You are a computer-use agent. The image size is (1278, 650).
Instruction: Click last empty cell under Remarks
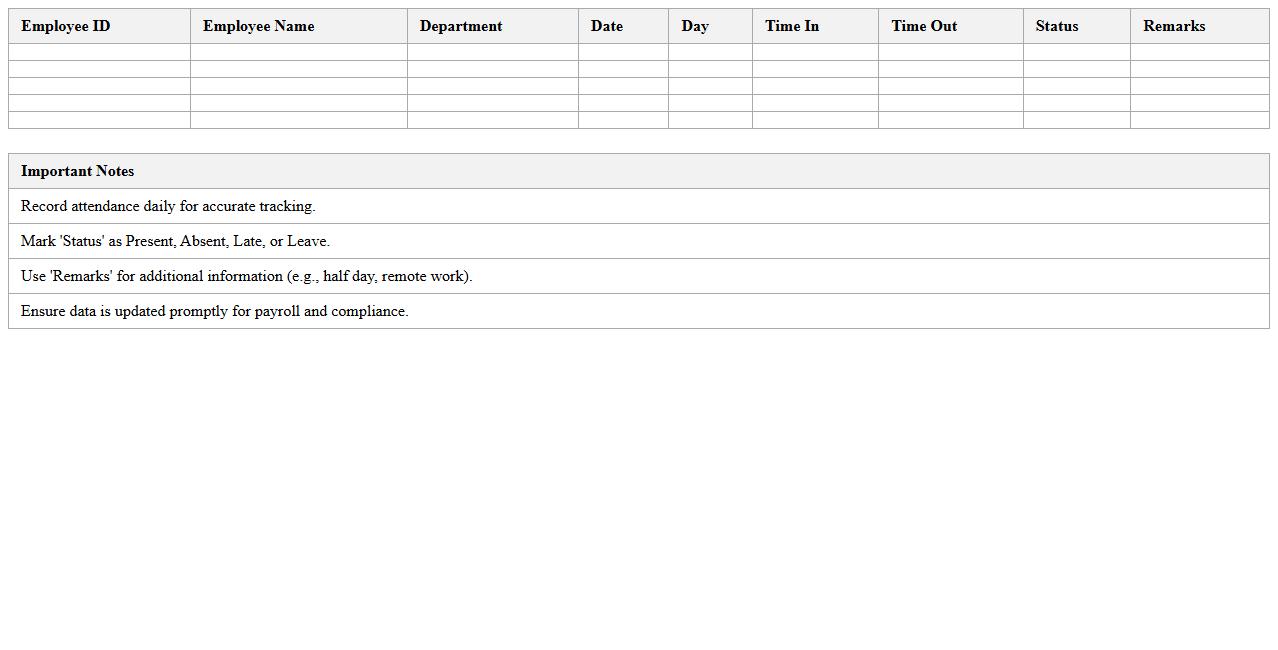1199,120
